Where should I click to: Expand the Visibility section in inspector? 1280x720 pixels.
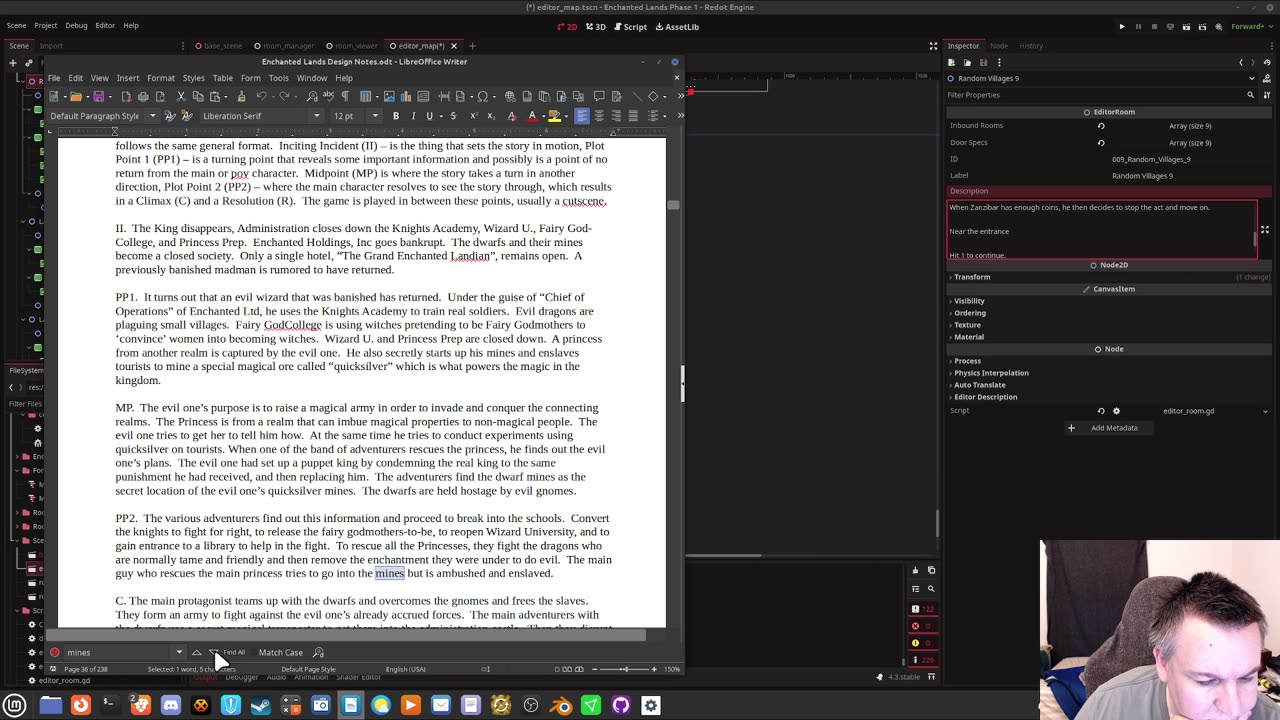968,301
